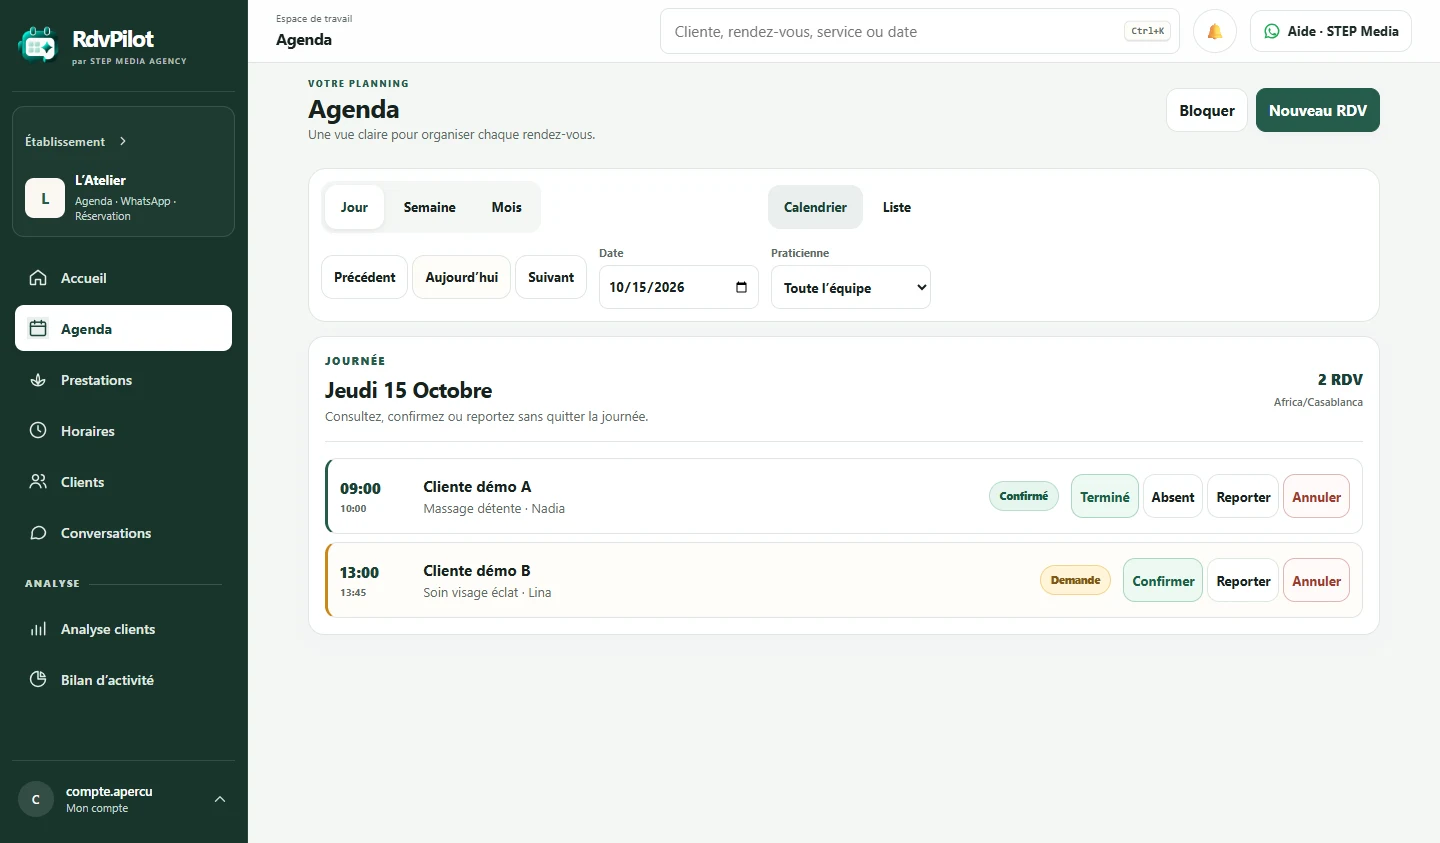Expand the Établissement chevron

pos(123,141)
